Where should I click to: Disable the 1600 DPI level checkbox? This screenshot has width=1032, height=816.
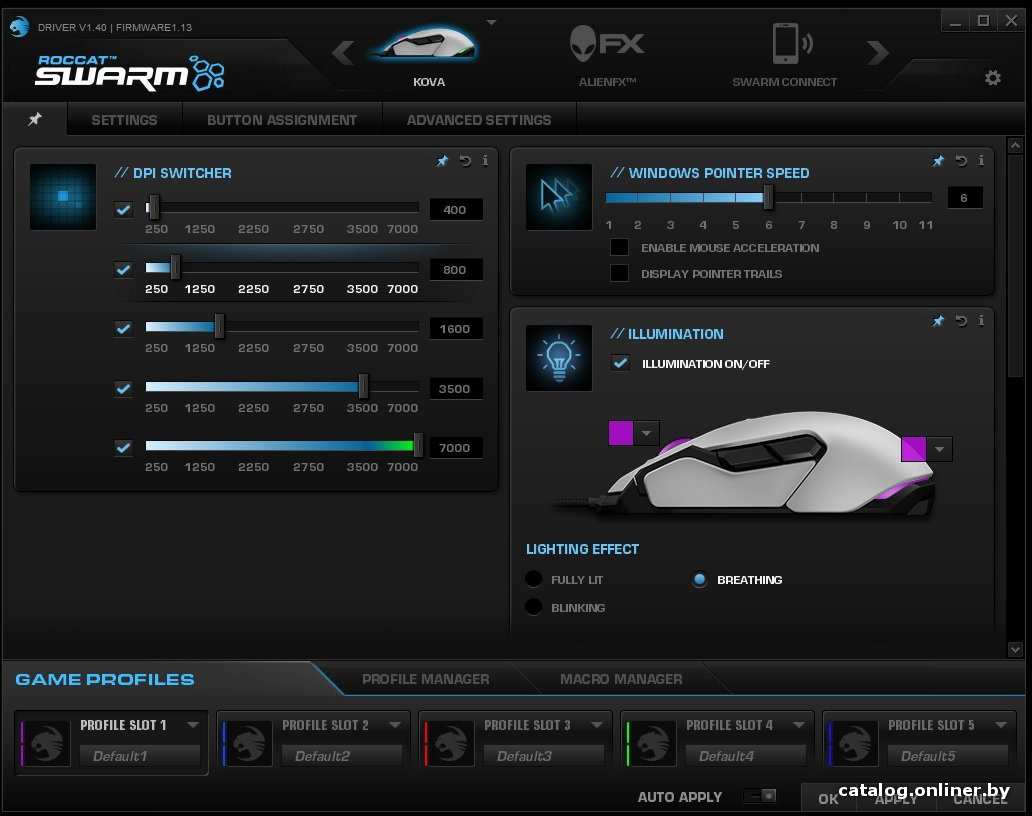123,328
